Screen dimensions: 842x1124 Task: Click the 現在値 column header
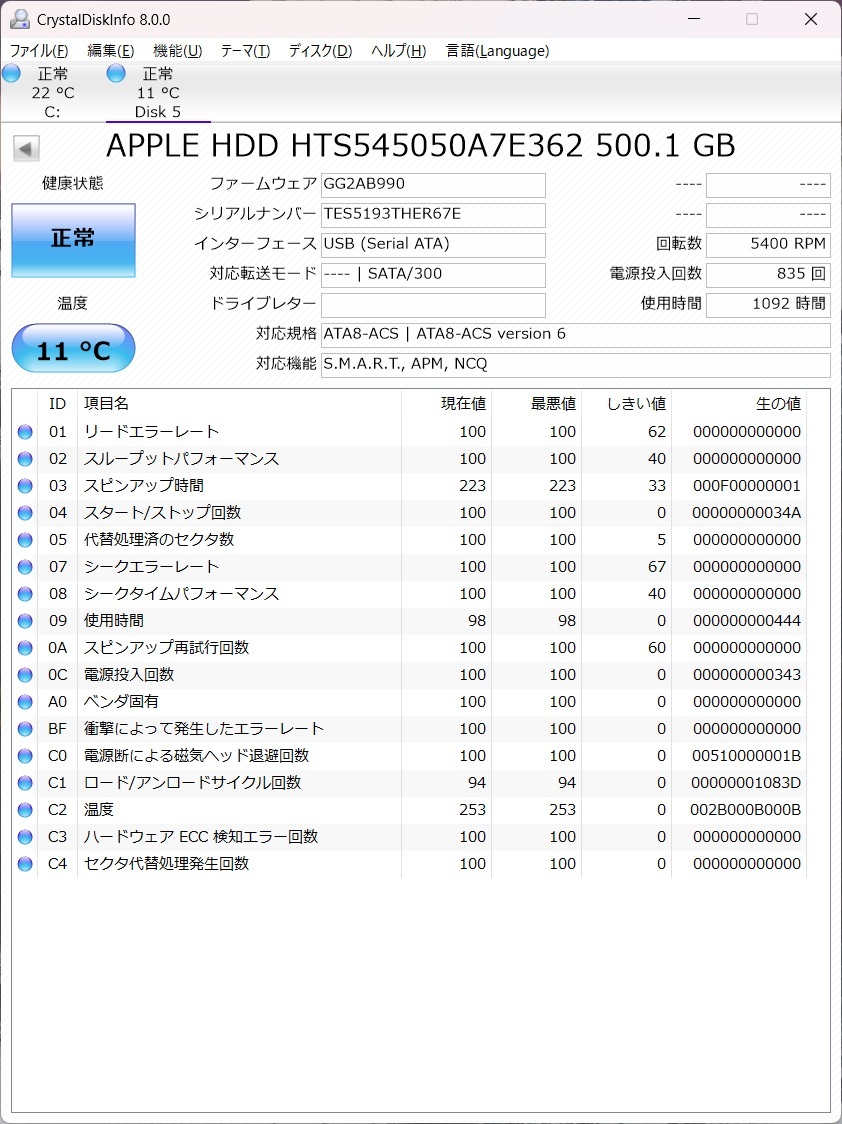click(446, 404)
